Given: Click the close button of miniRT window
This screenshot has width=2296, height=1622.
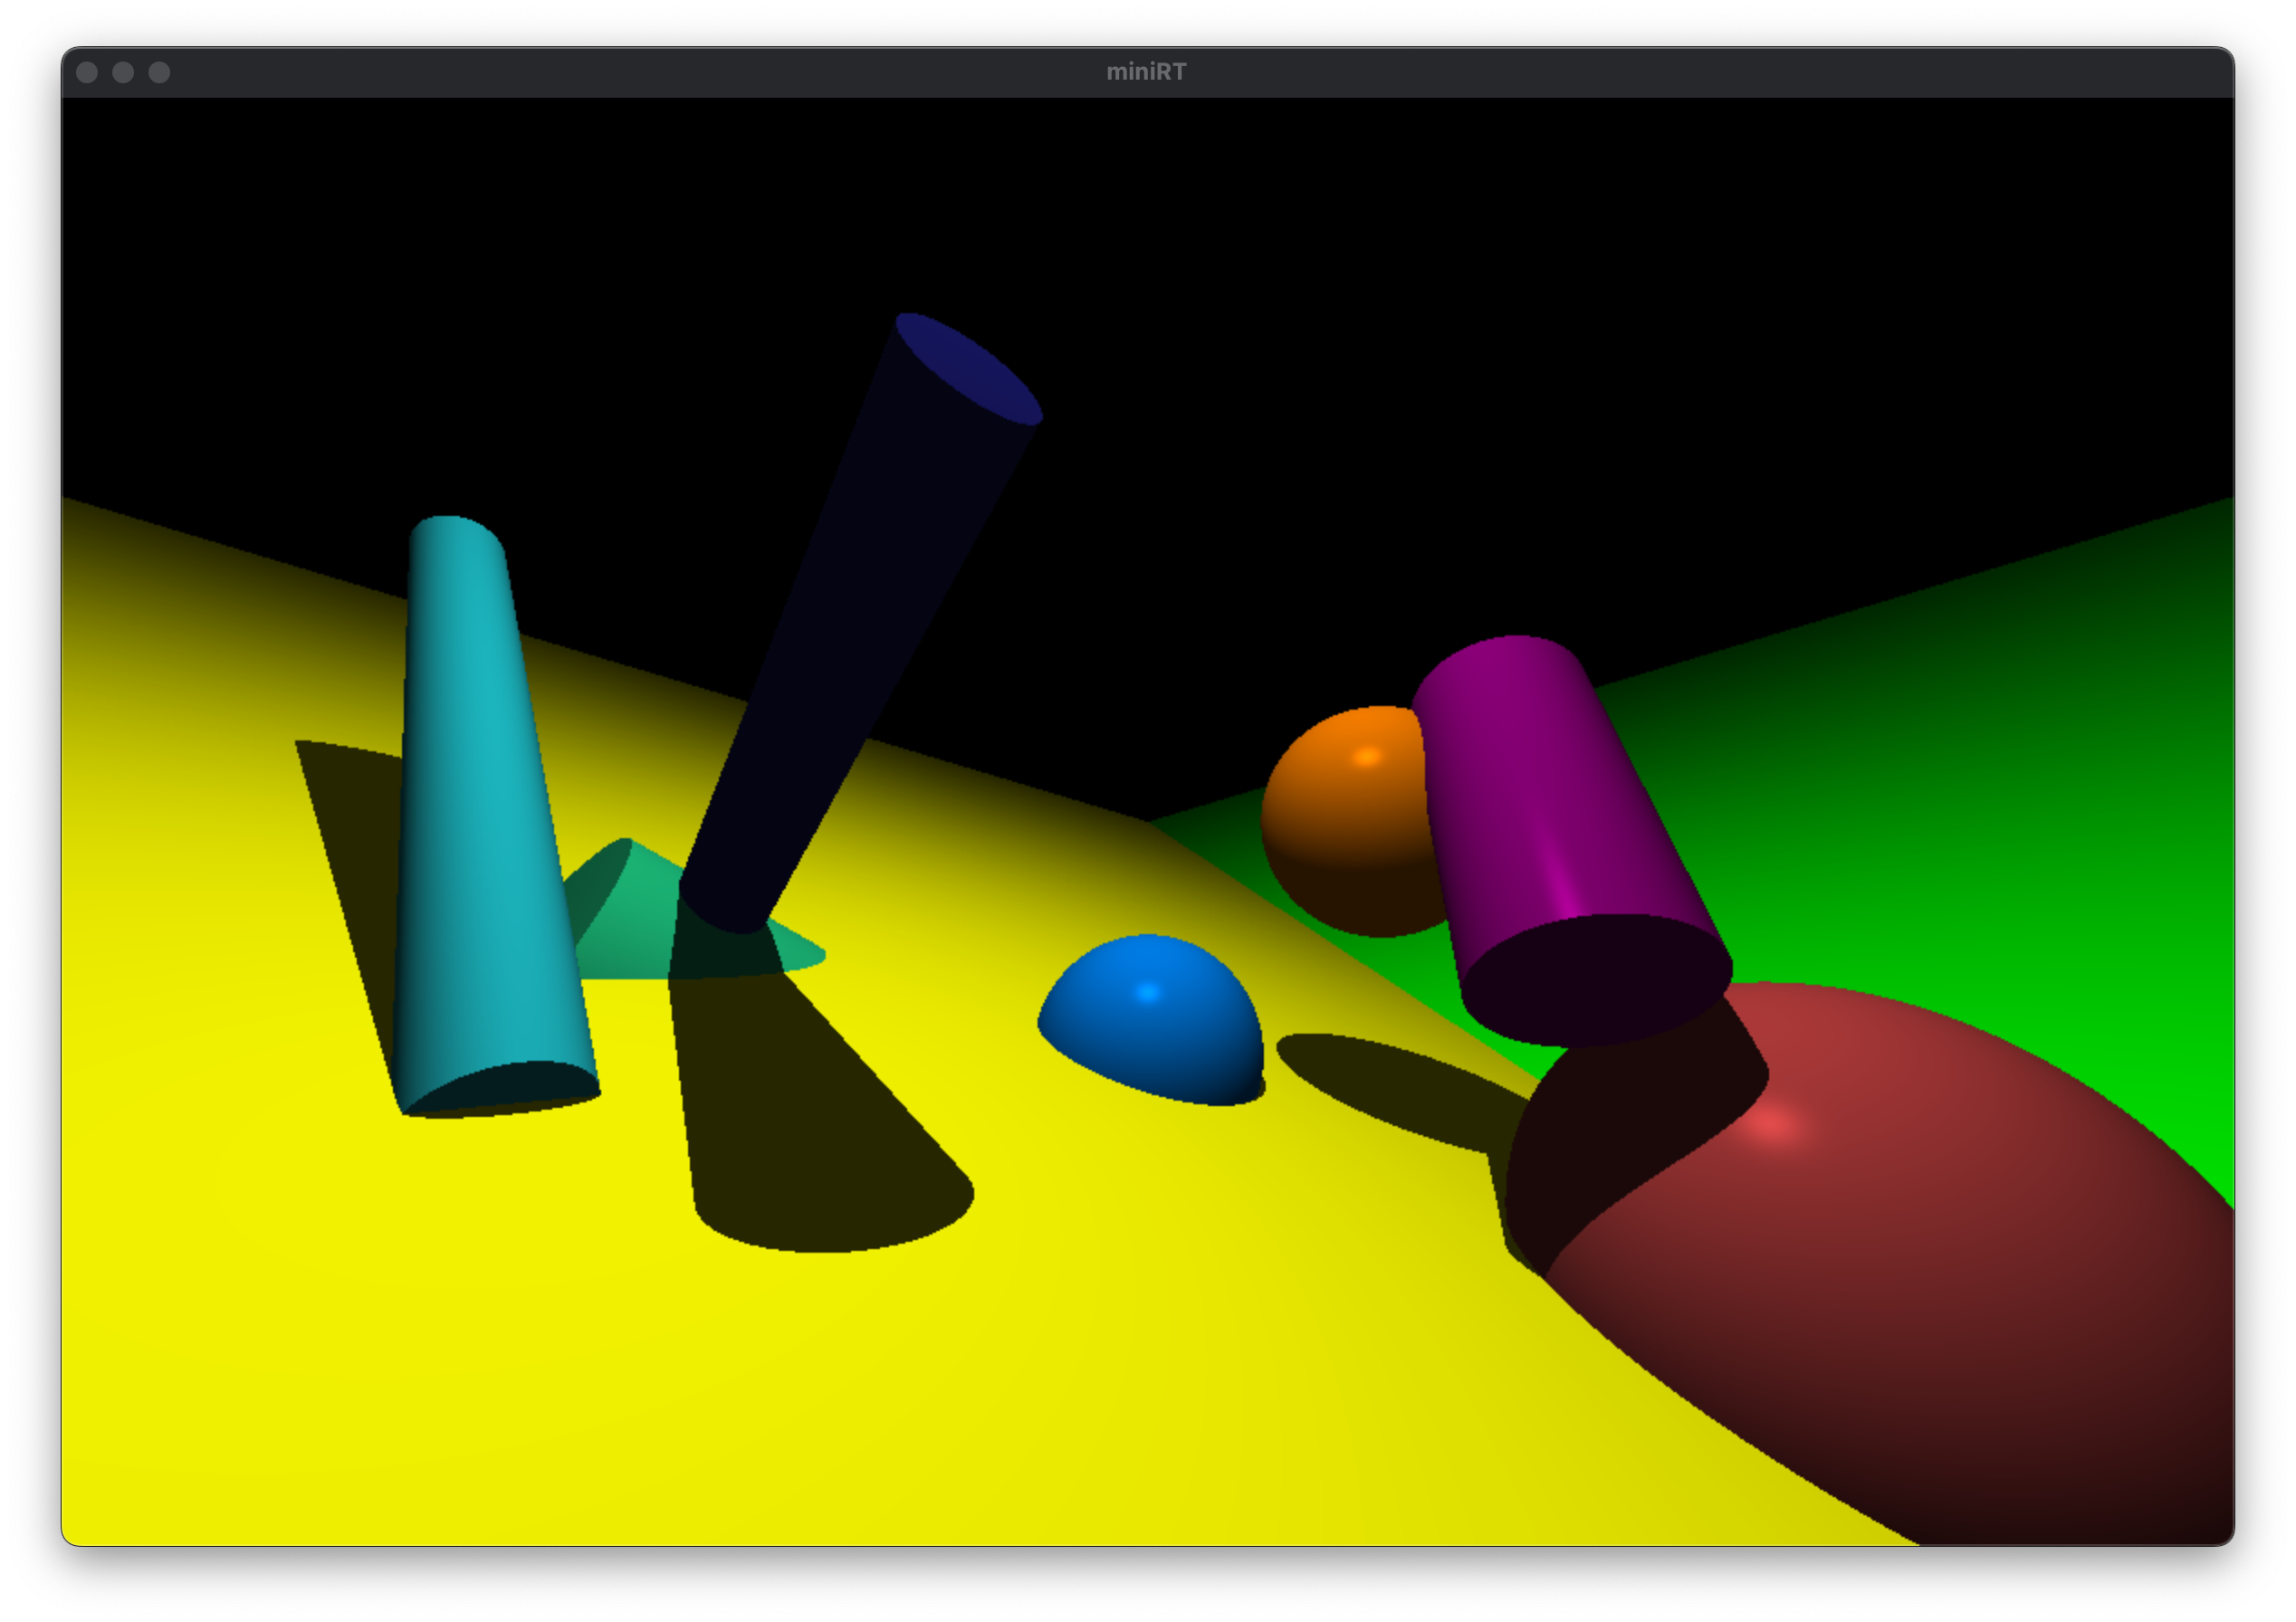Looking at the screenshot, I should click(87, 72).
